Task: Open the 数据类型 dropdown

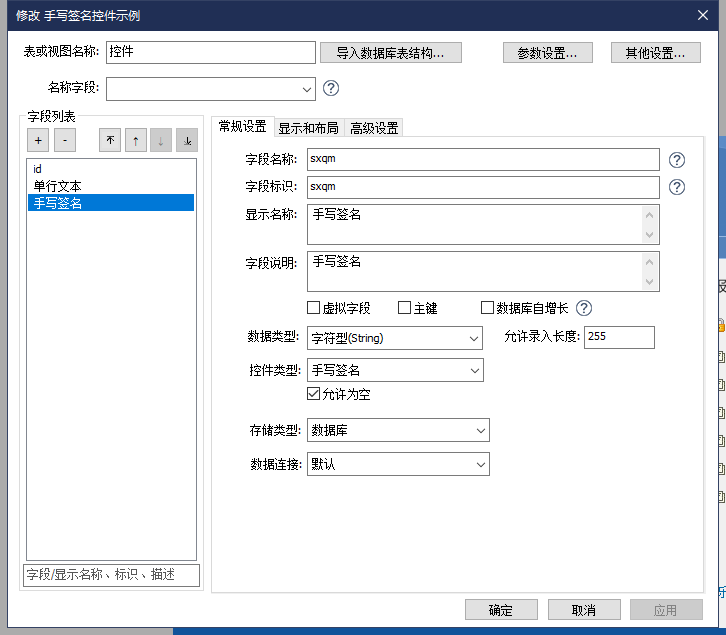Action: 396,338
